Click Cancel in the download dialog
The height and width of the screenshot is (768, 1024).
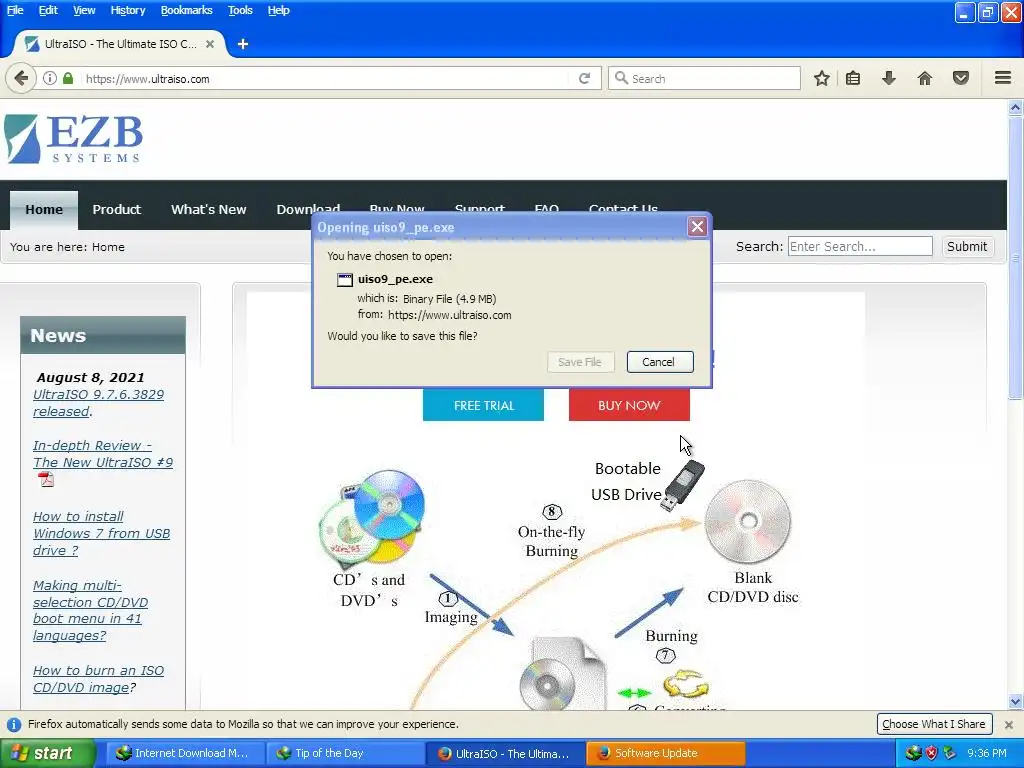pos(660,362)
